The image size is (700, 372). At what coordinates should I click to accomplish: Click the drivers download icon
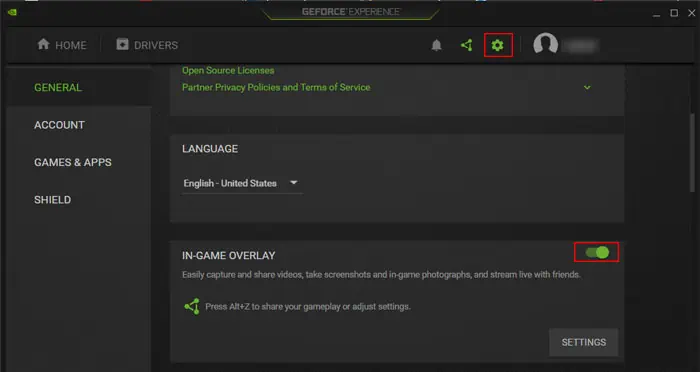[x=122, y=44]
